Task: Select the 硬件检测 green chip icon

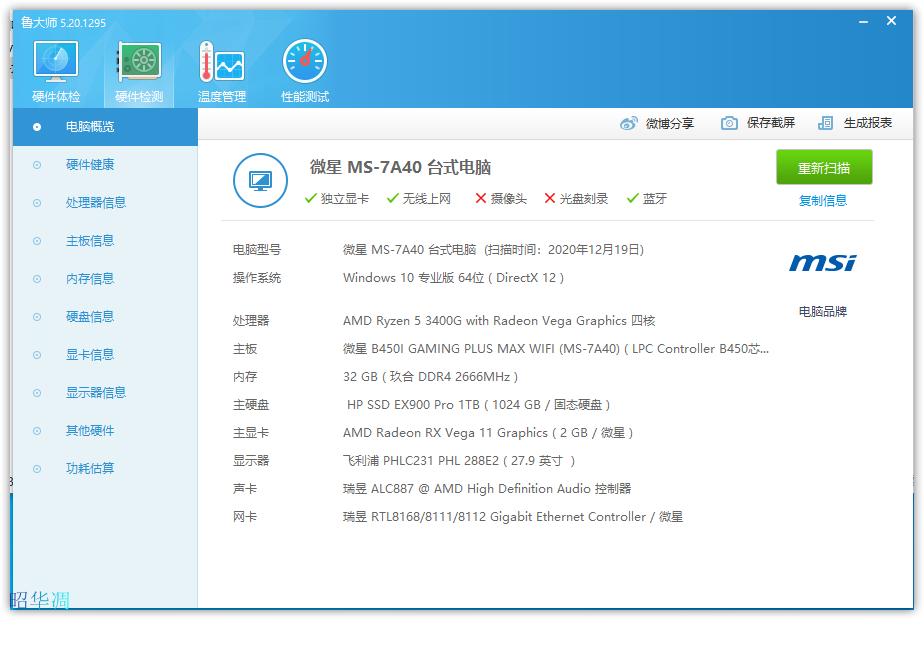Action: pos(140,60)
